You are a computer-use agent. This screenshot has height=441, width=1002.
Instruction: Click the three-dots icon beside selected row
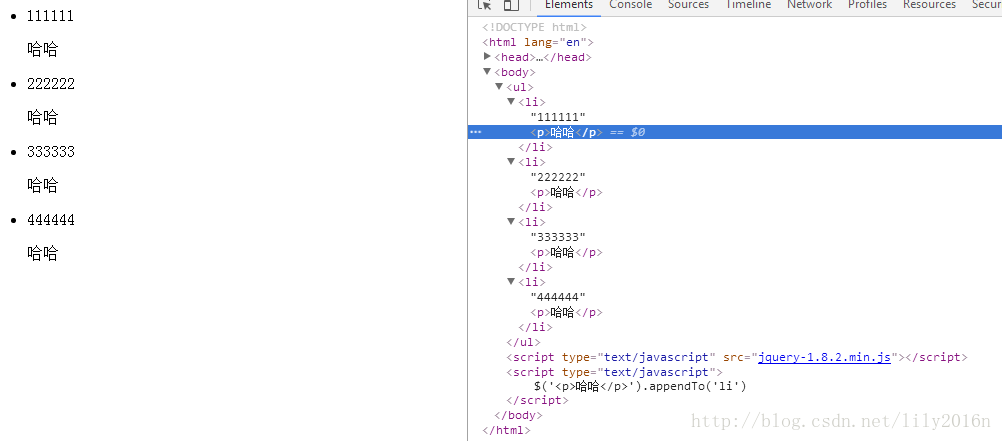pyautogui.click(x=475, y=132)
